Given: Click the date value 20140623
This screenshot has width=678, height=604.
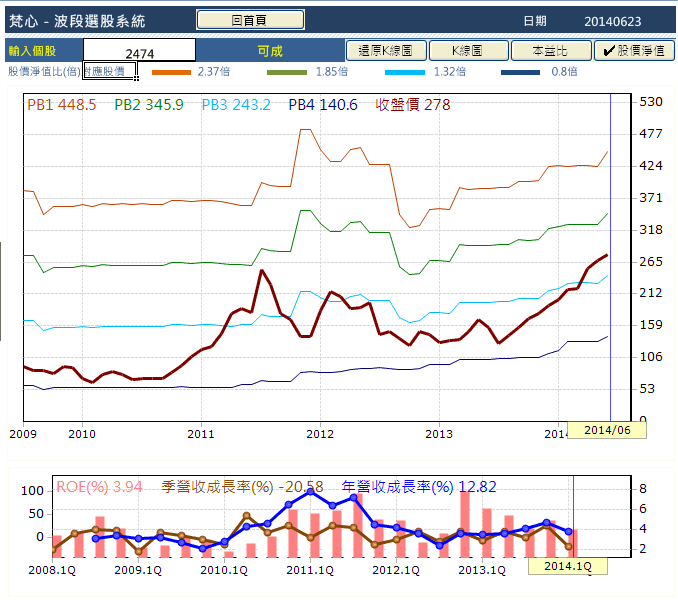Looking at the screenshot, I should click(613, 20).
